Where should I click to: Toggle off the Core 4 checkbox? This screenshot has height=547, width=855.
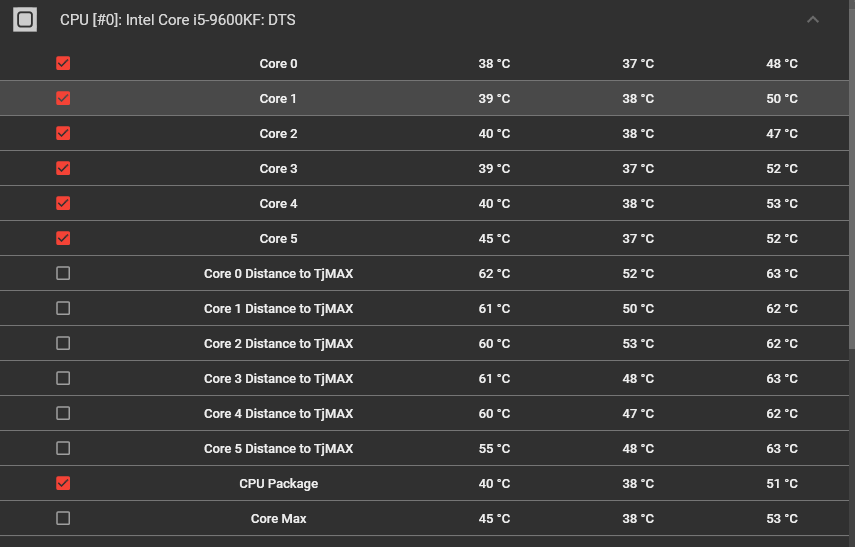click(63, 204)
